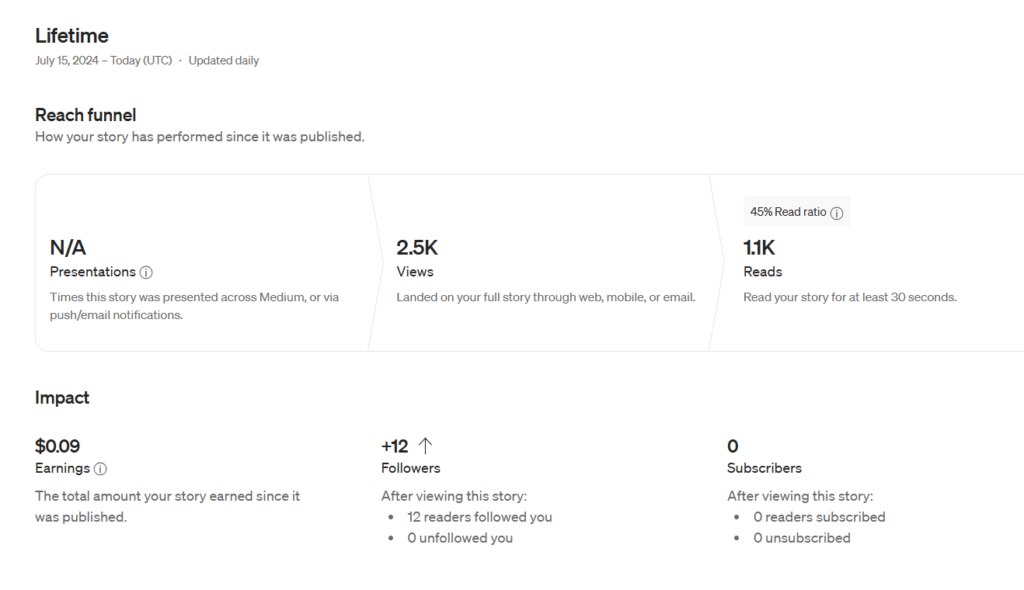Image resolution: width=1024 pixels, height=590 pixels.
Task: Open the Read ratio info icon
Action: (838, 212)
